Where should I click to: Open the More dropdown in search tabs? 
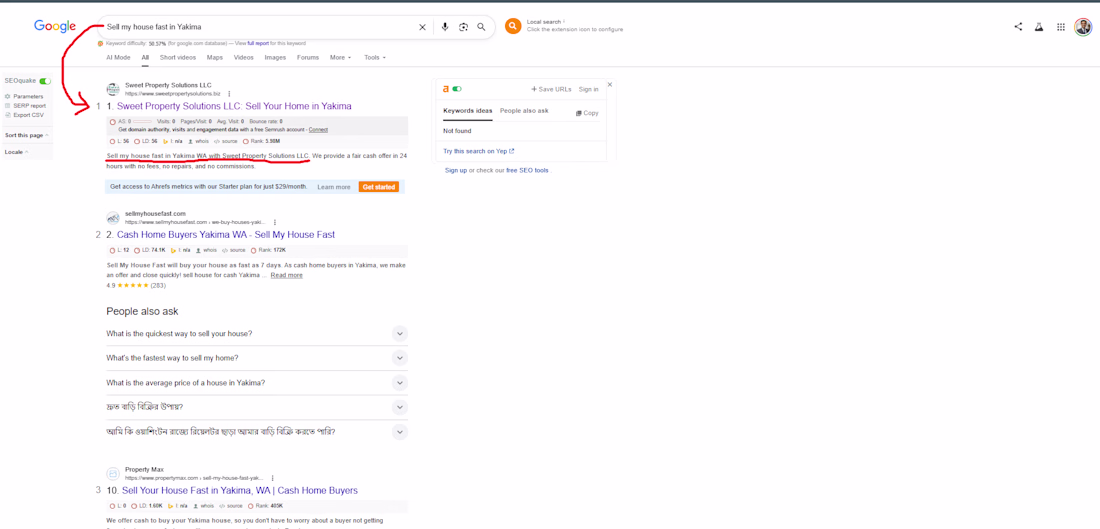point(340,58)
